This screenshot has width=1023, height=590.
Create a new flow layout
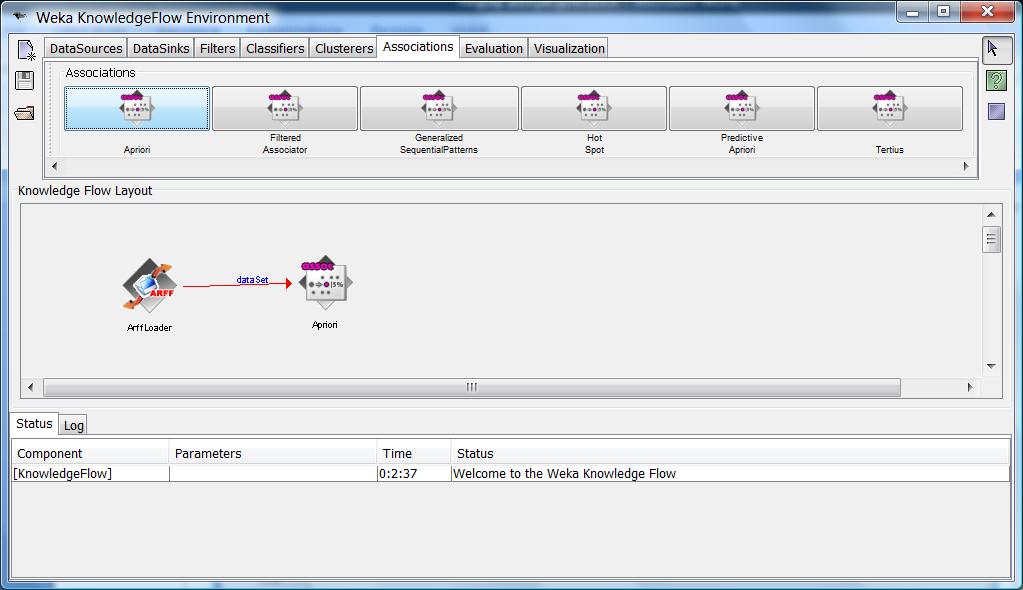(26, 50)
